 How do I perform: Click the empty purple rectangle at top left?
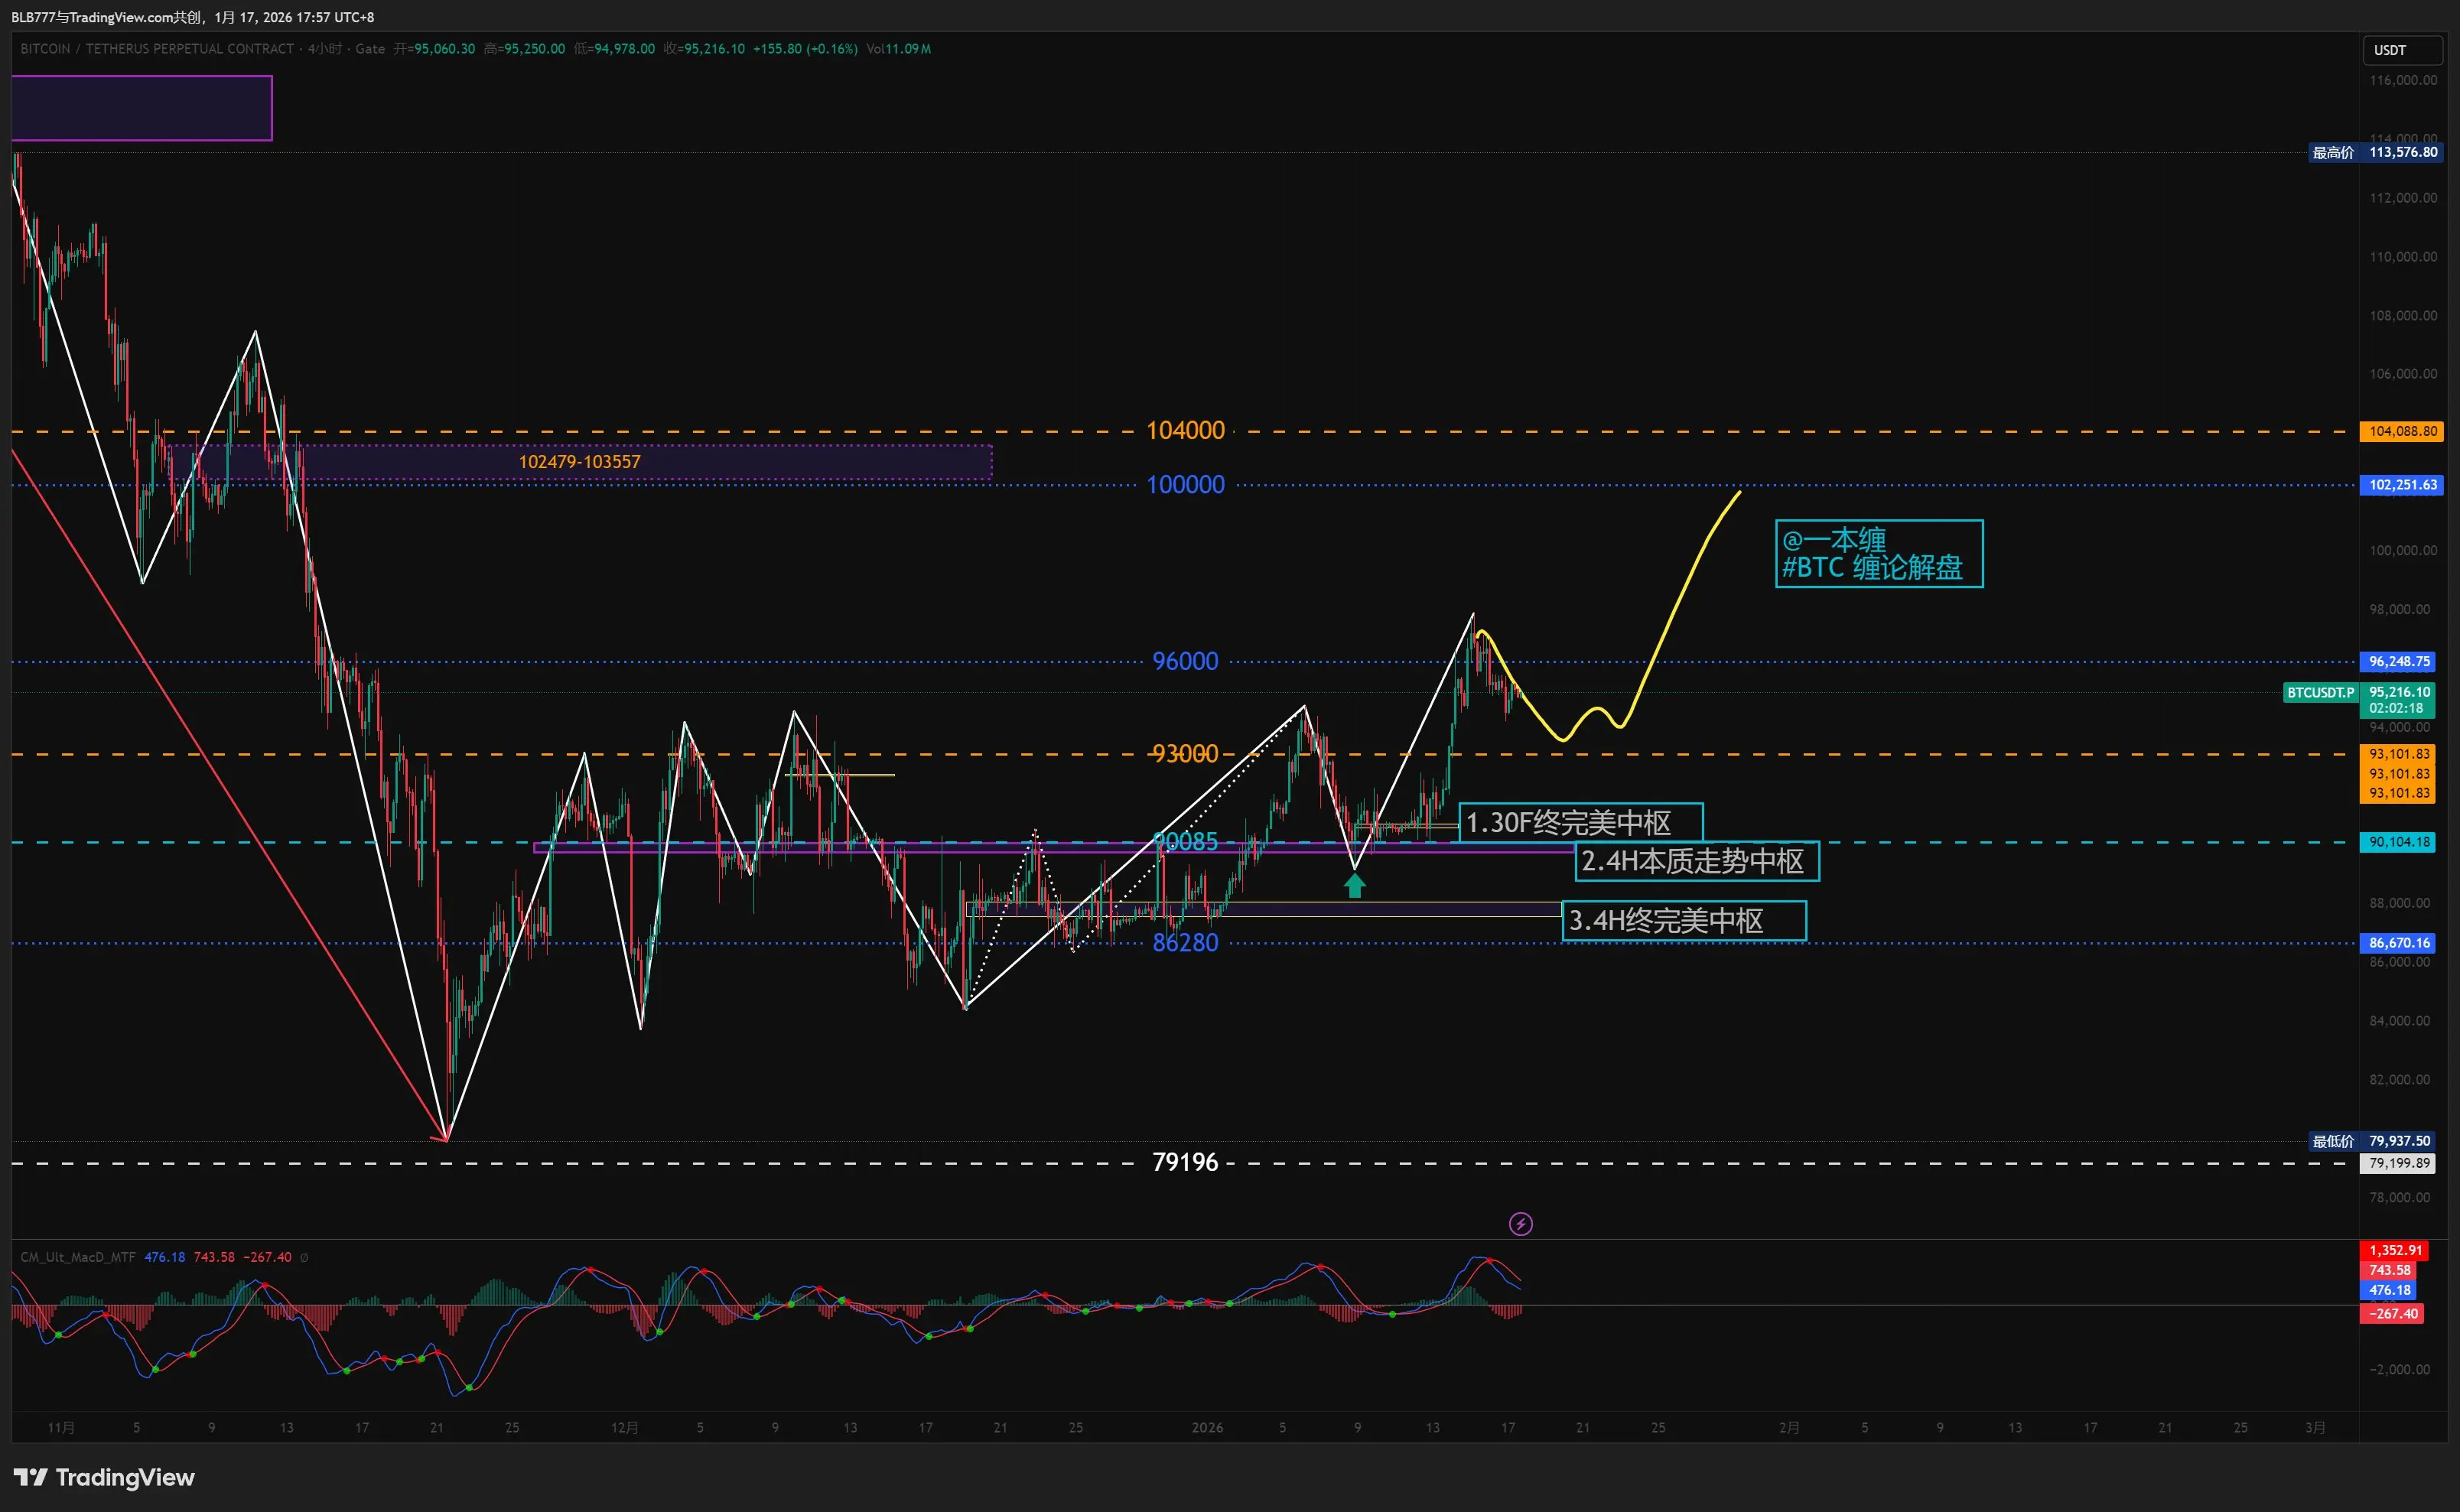pos(141,108)
